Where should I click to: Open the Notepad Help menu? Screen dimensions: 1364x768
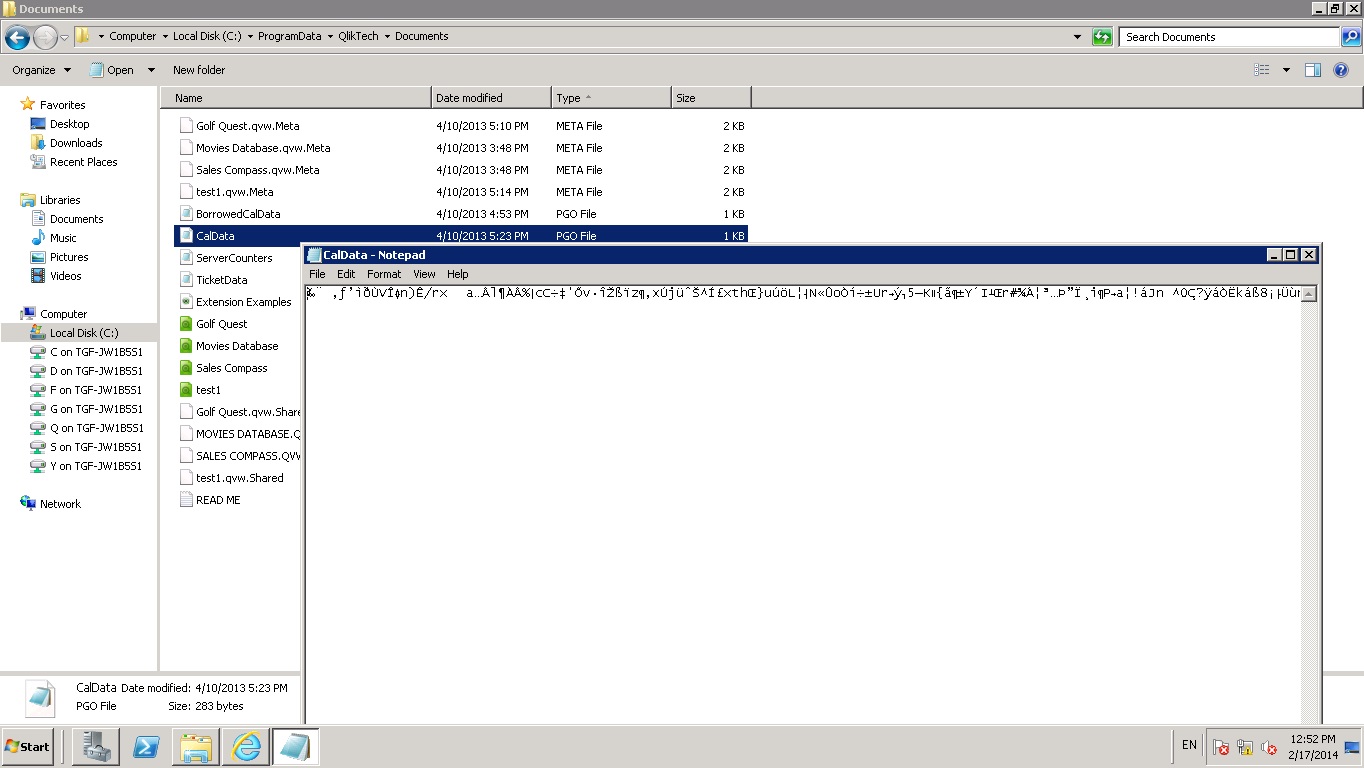point(457,274)
